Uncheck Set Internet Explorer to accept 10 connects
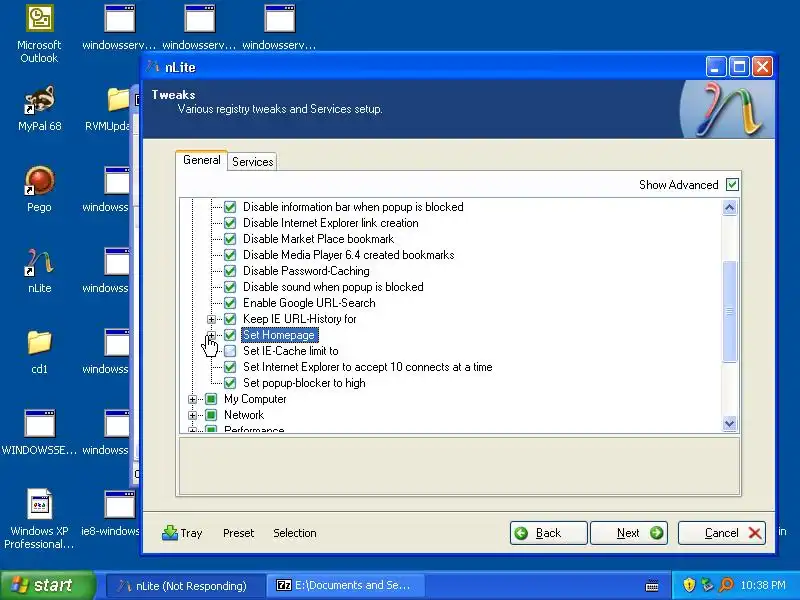 230,367
